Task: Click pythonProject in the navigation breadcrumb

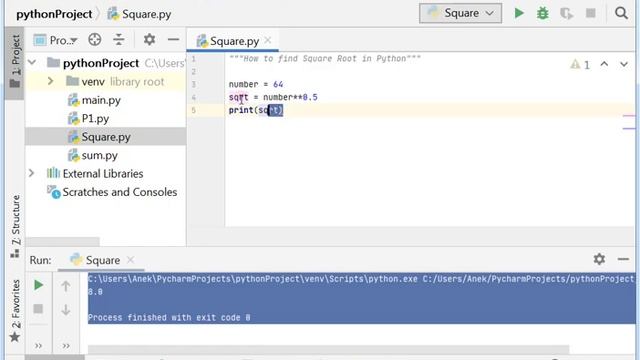Action: (54, 14)
